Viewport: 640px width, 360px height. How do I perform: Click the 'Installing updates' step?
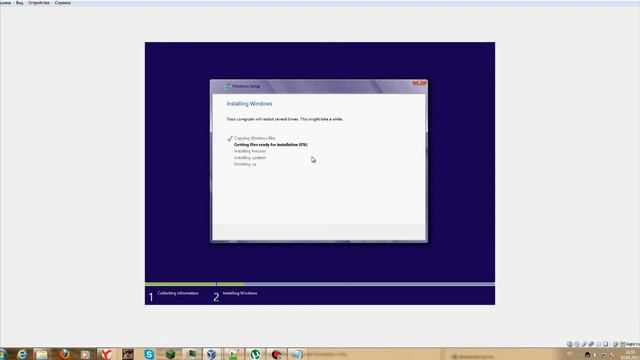pyautogui.click(x=250, y=158)
